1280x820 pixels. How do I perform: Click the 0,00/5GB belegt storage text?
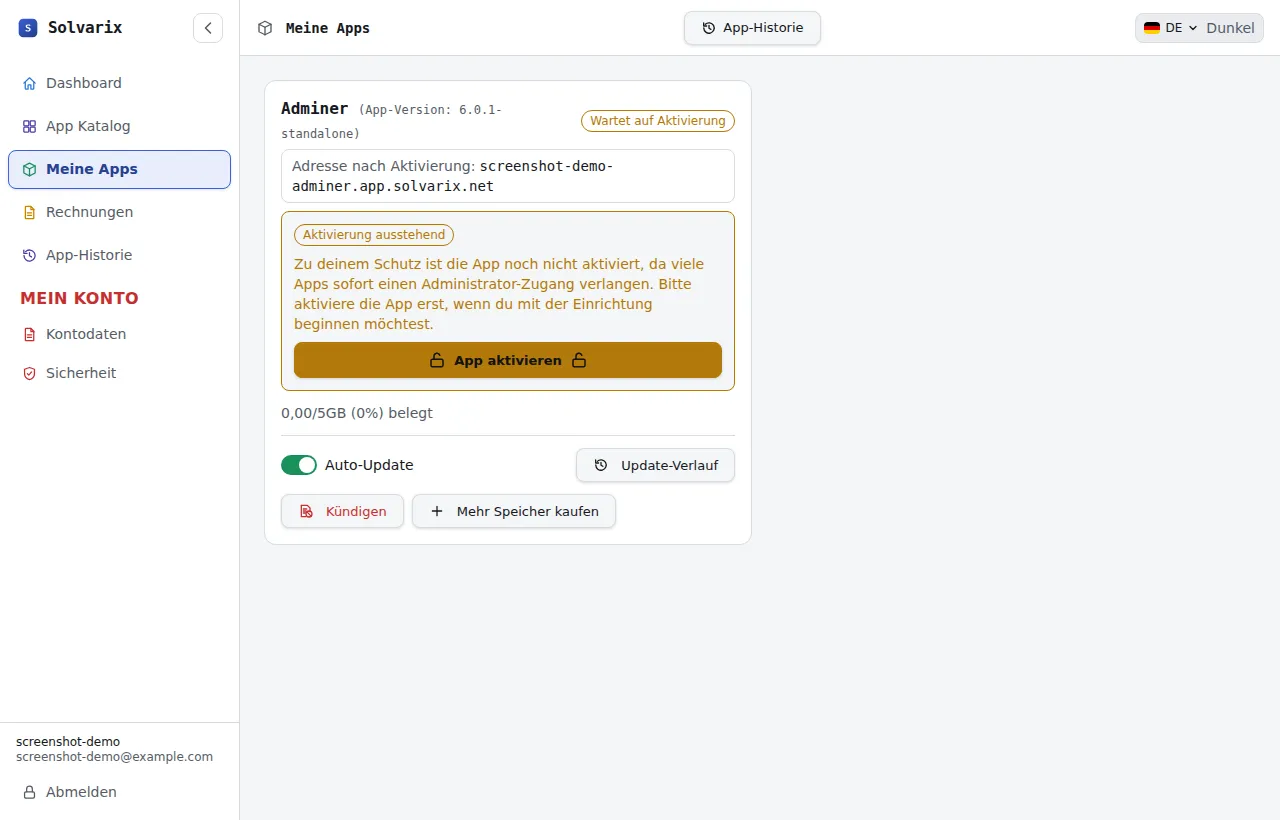pyautogui.click(x=357, y=413)
